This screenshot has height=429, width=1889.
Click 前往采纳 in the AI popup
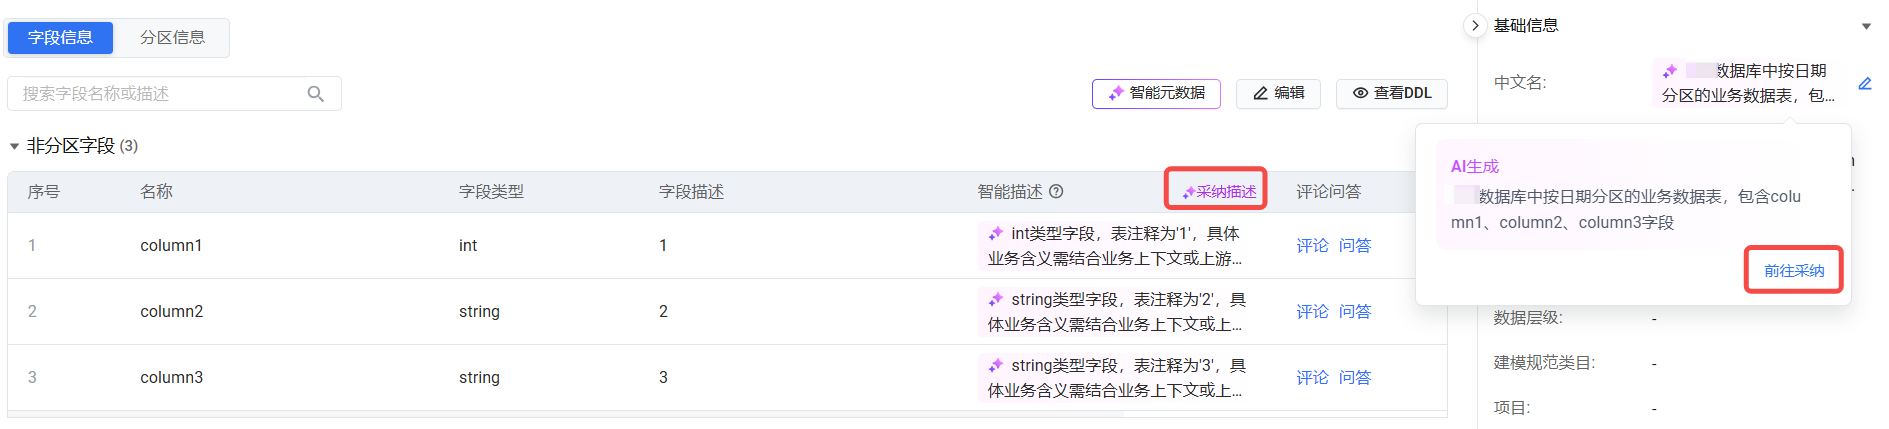[x=1793, y=270]
